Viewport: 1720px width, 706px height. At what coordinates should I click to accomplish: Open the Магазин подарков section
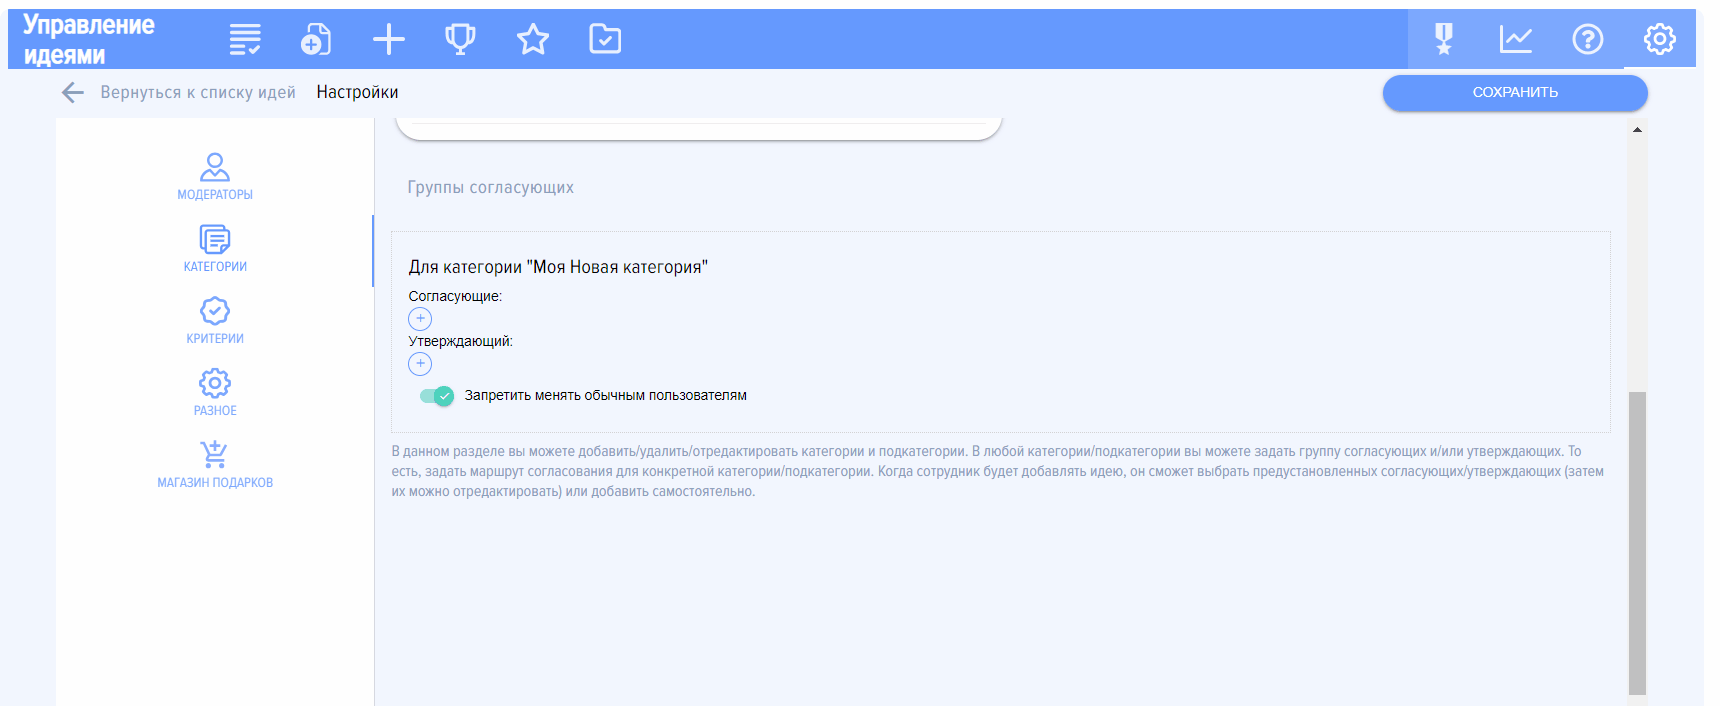[215, 464]
